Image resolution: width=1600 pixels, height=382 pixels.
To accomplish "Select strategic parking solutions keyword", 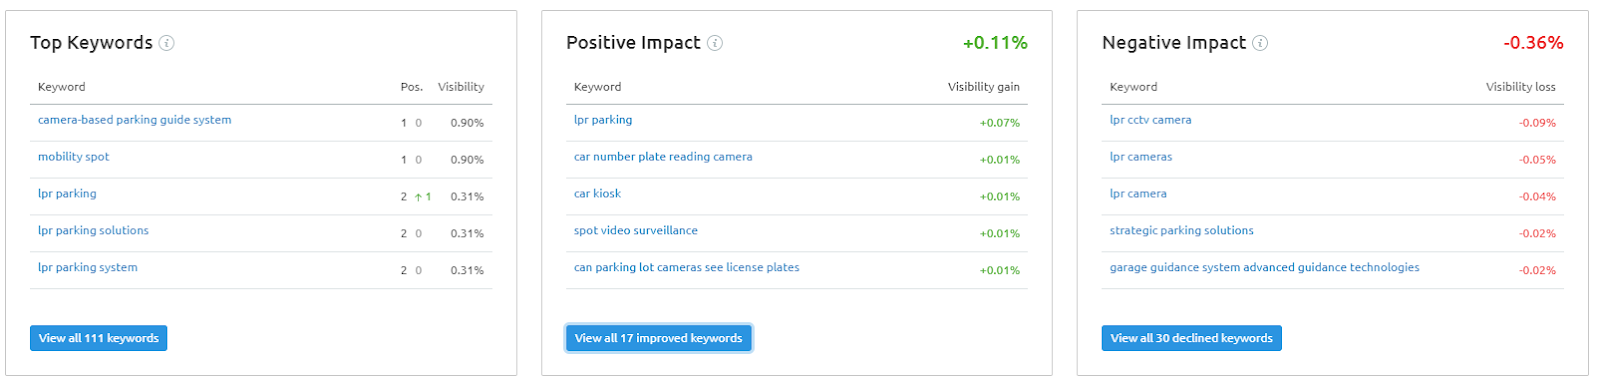I will 1181,231.
